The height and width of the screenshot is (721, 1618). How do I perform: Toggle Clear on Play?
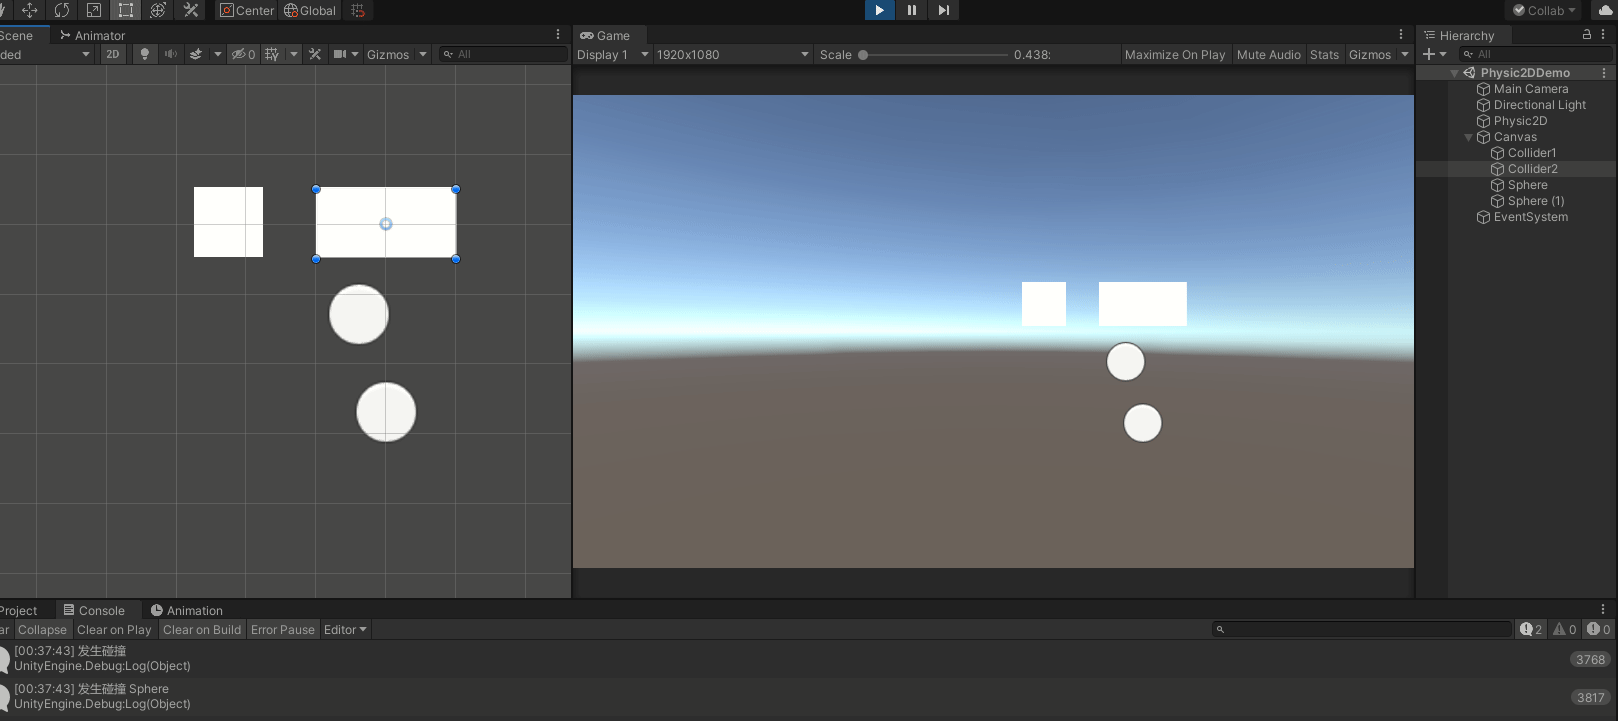point(114,629)
